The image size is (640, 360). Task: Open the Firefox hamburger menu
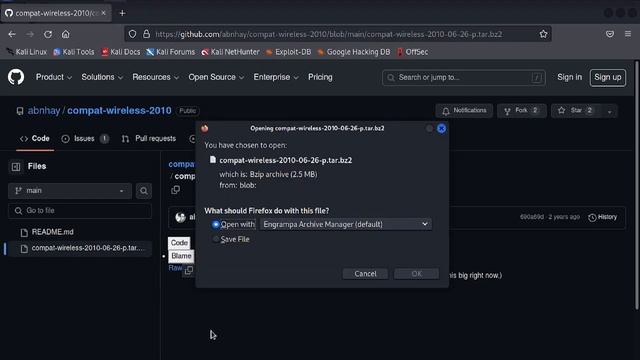(628, 34)
